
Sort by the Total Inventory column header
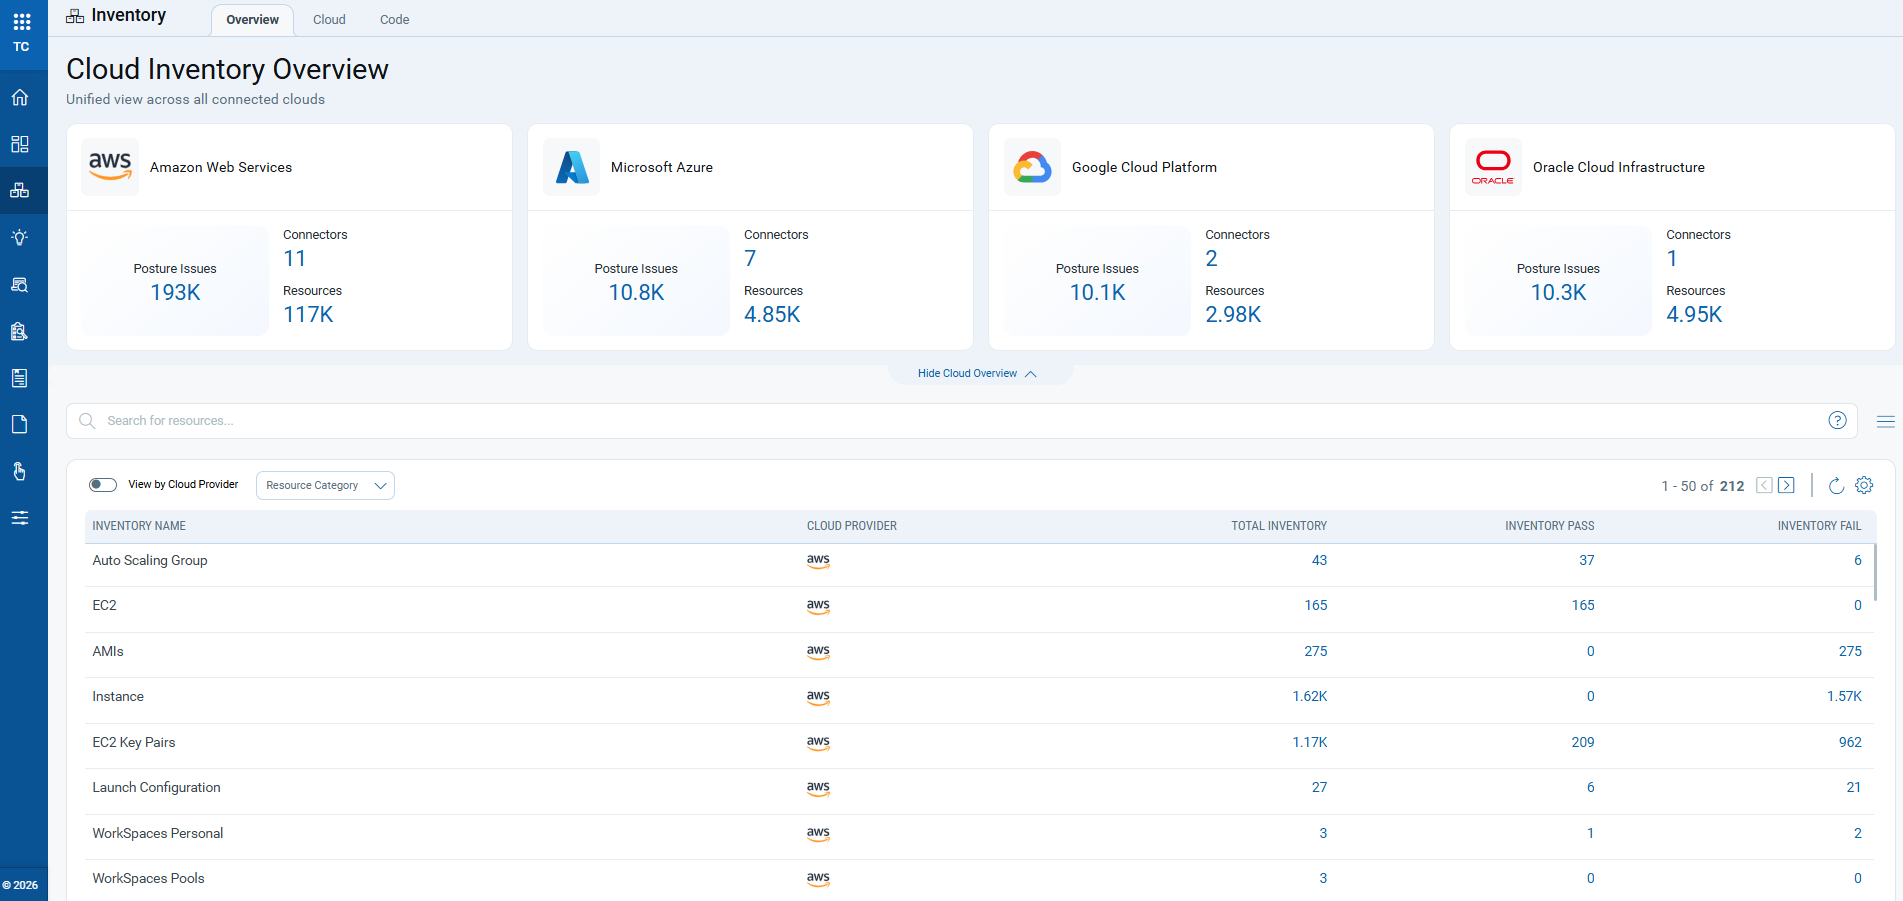coord(1278,526)
